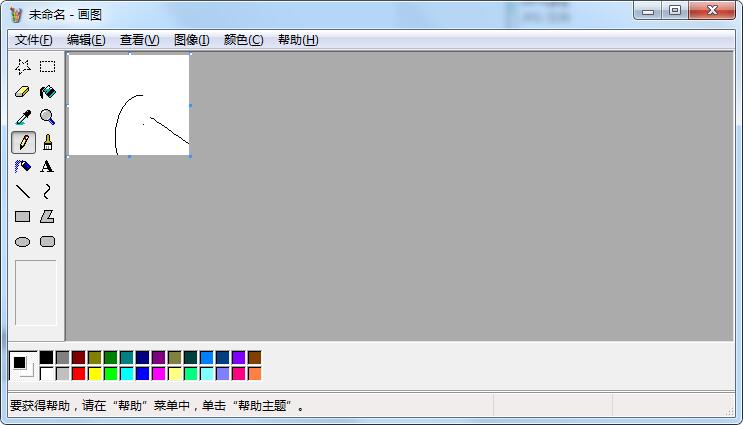Click the window title 未命名 - 画图

(x=65, y=15)
